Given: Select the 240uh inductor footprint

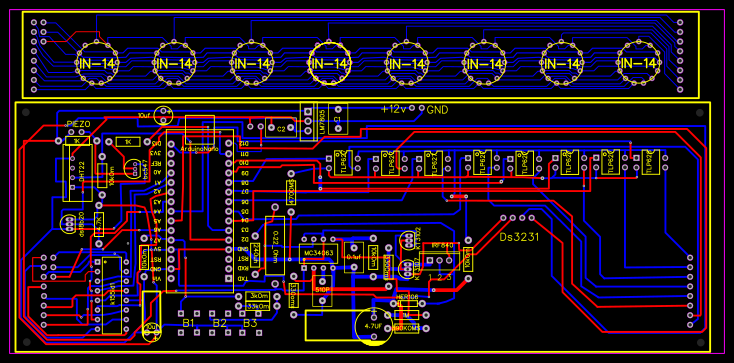Looking at the screenshot, I should (255, 255).
